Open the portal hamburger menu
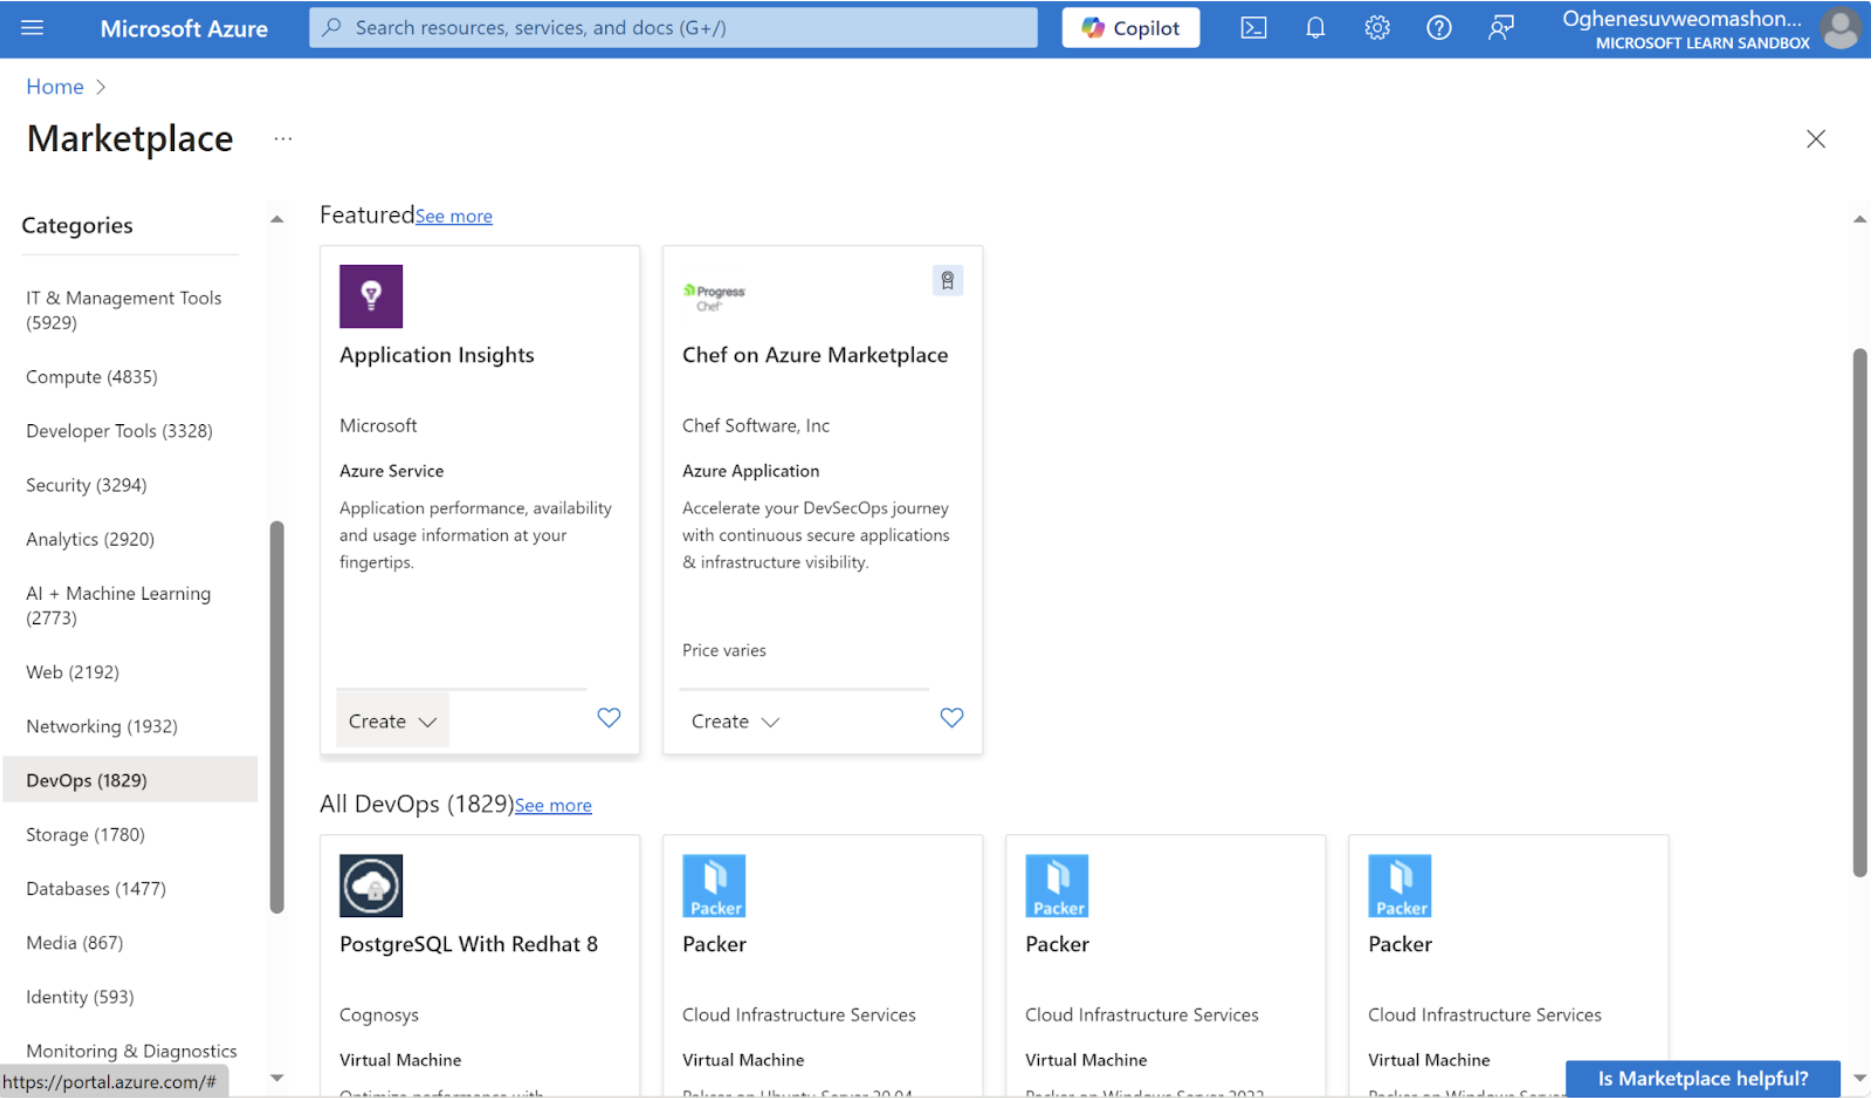The image size is (1876, 1098). pyautogui.click(x=32, y=27)
